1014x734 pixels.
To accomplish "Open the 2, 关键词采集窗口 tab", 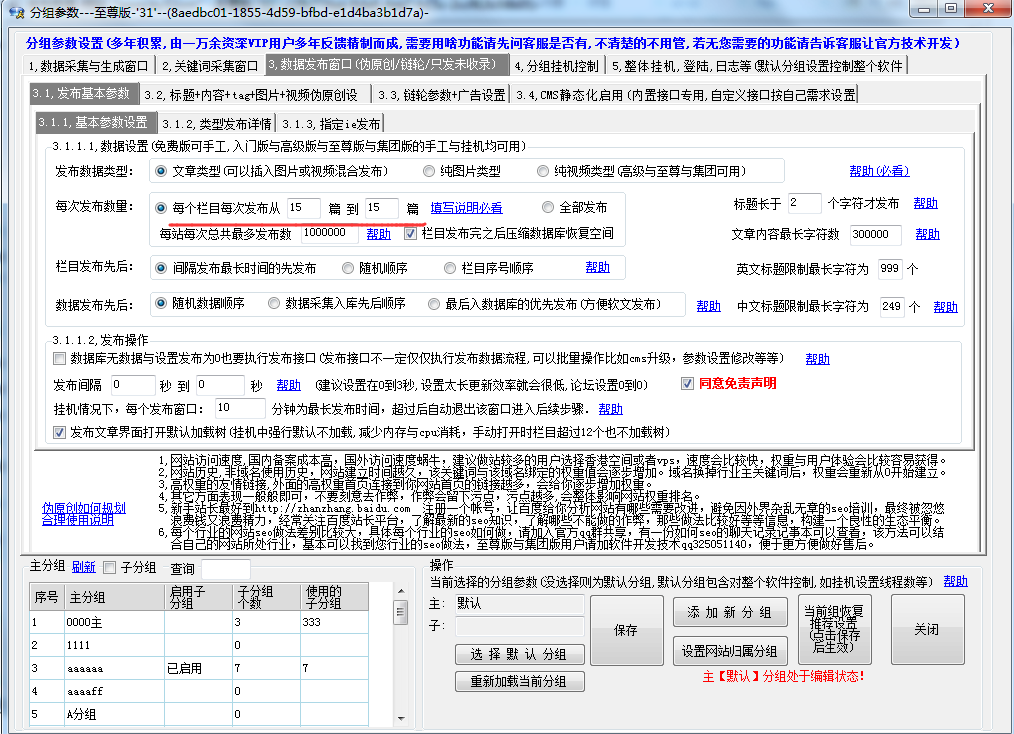I will (210, 66).
